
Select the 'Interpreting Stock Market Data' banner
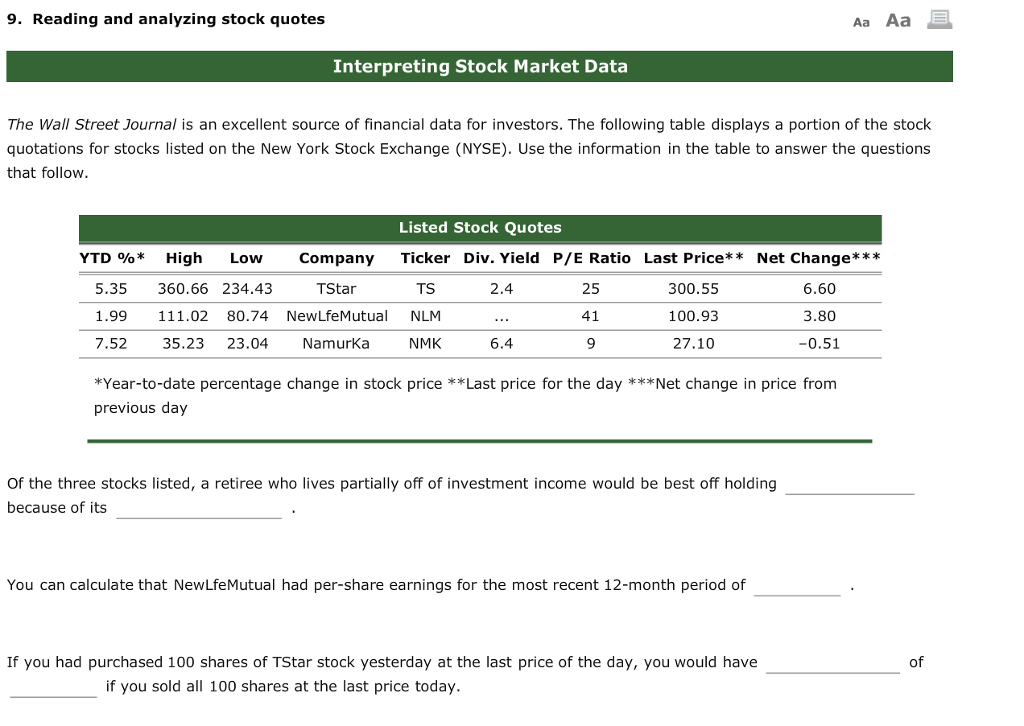pyautogui.click(x=480, y=66)
